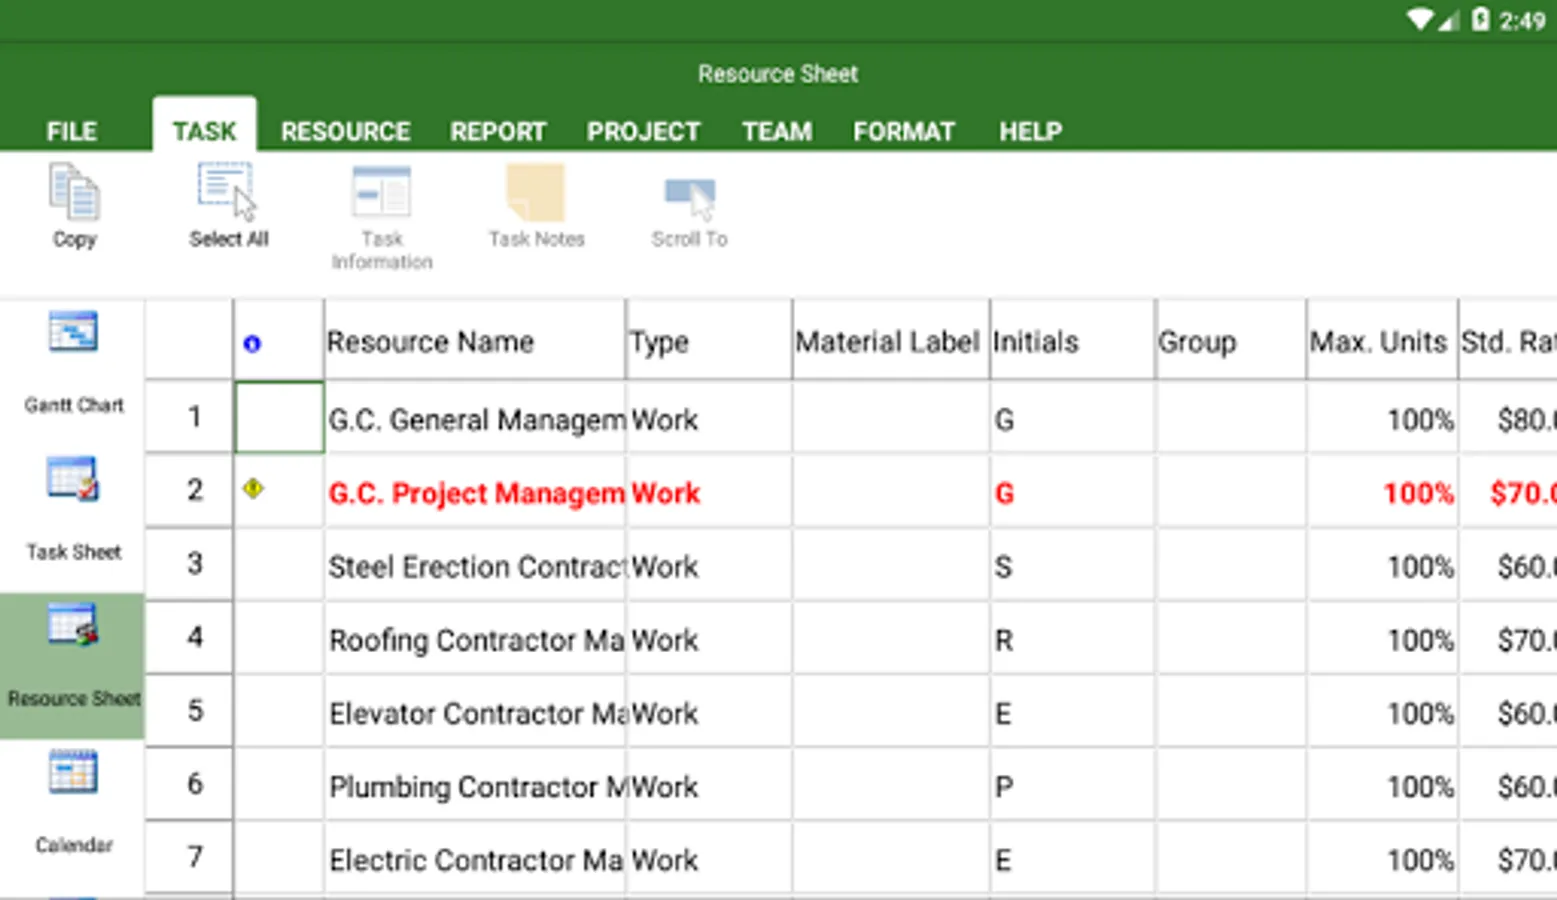Open Task Information from the ribbon
This screenshot has width=1557, height=900.
[381, 193]
